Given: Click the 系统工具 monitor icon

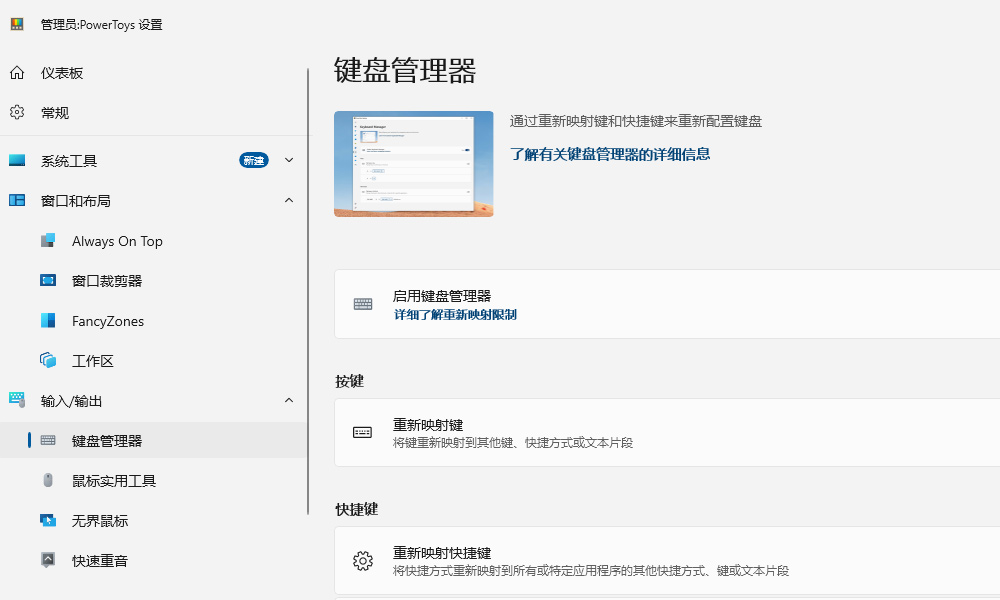Looking at the screenshot, I should [17, 160].
